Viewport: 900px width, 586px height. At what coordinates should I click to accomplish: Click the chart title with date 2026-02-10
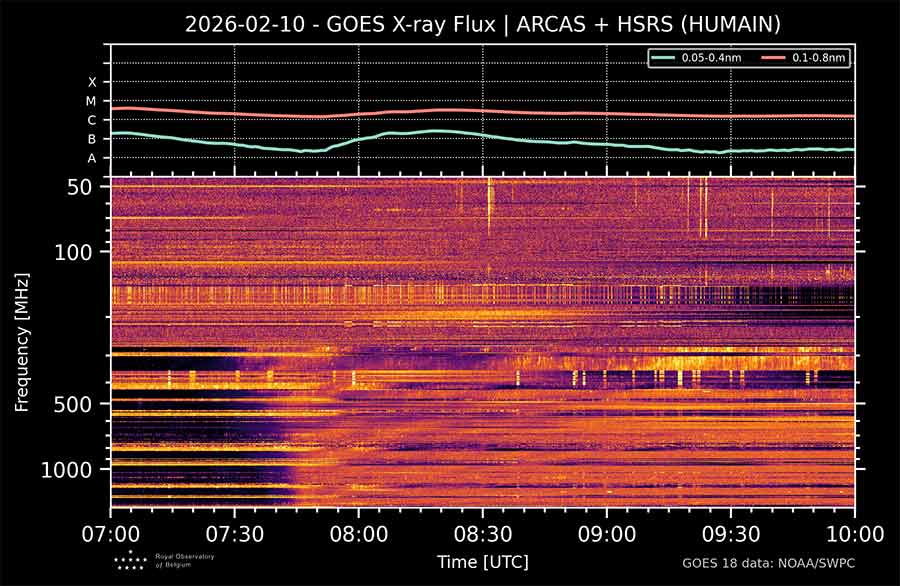point(483,24)
